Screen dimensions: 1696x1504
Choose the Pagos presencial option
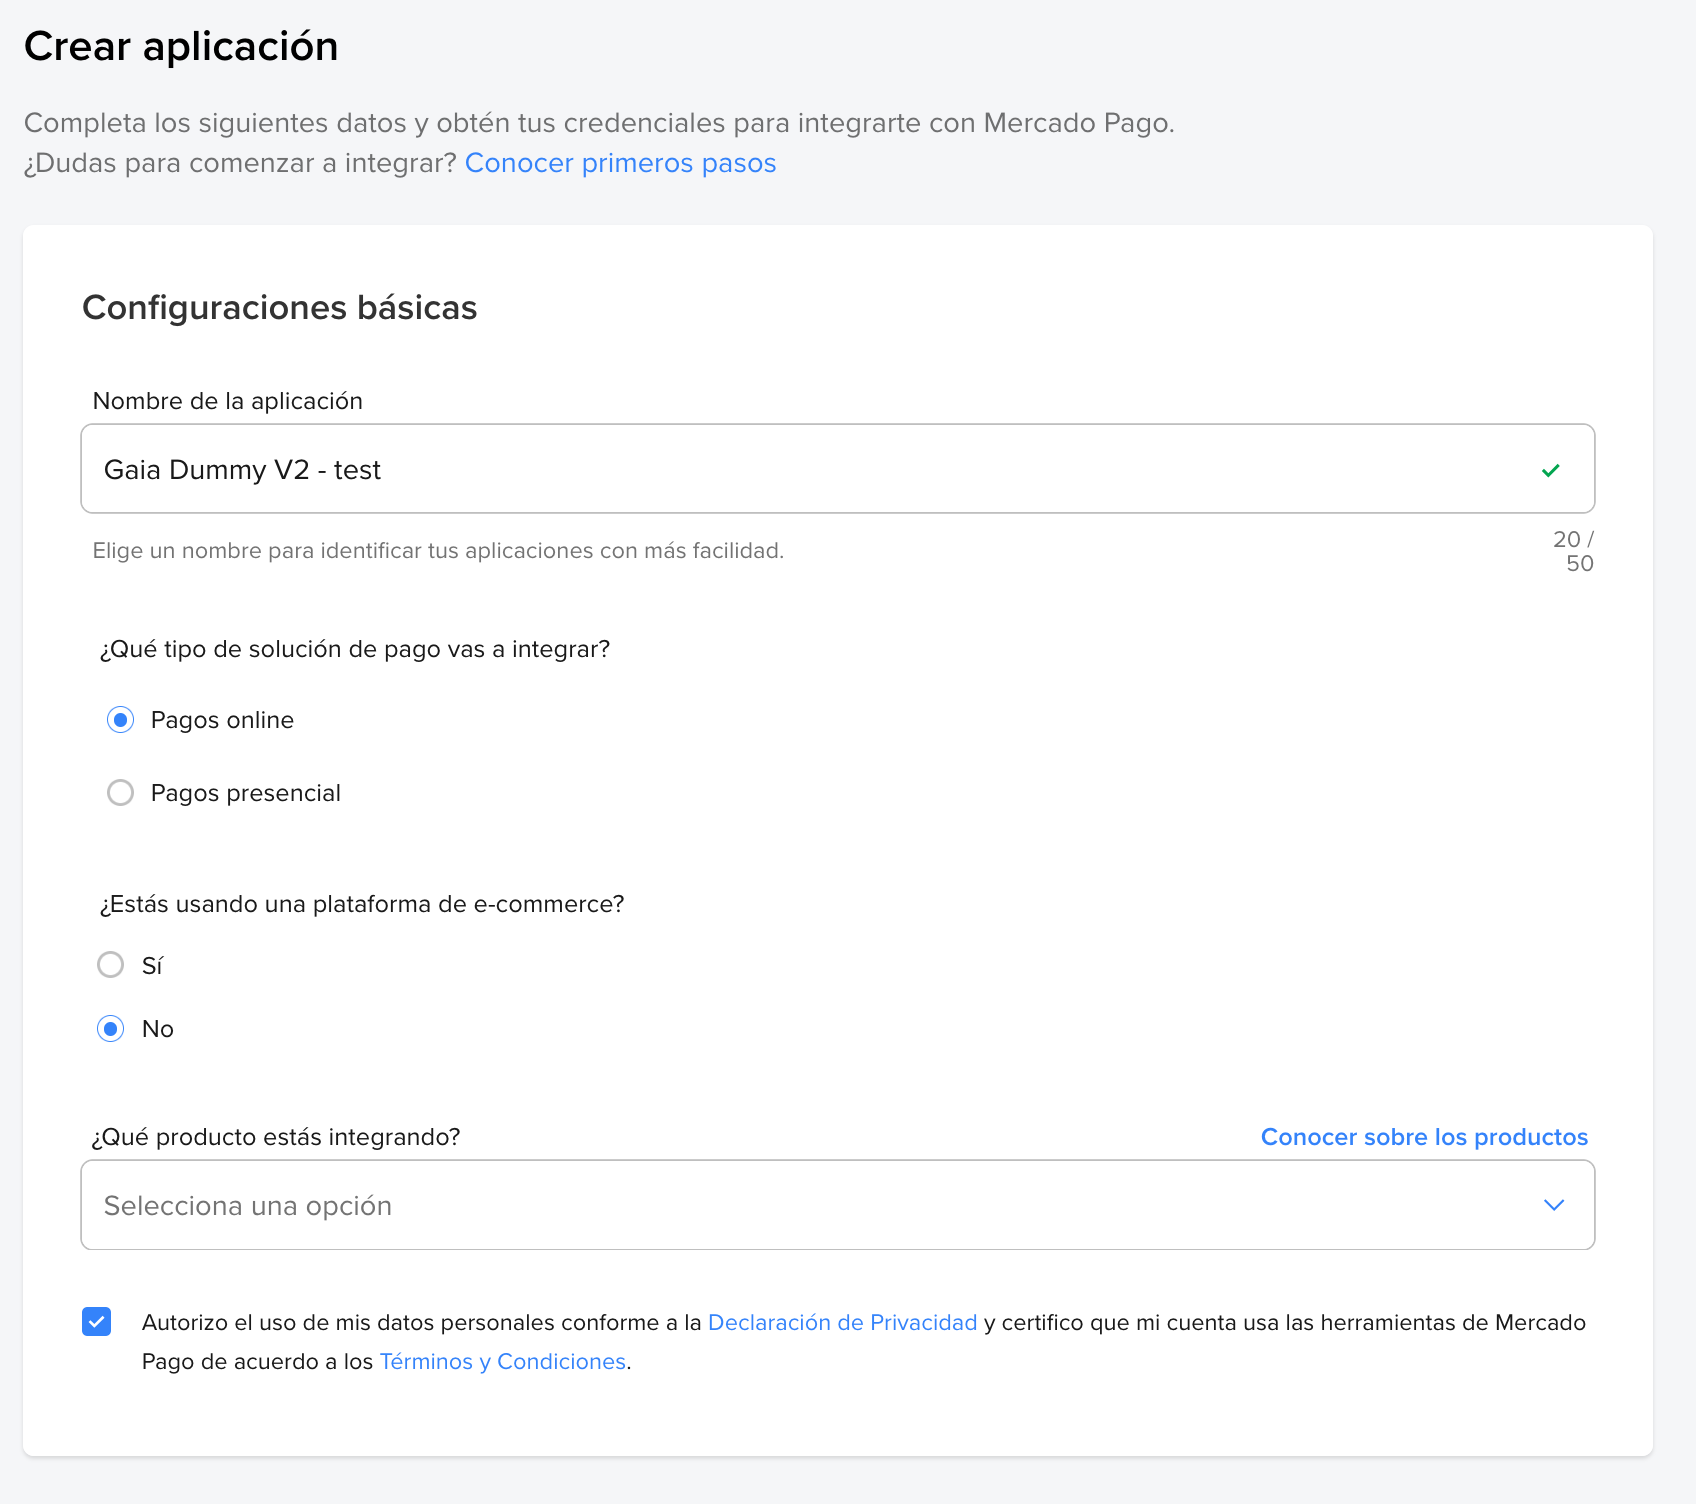coord(120,793)
